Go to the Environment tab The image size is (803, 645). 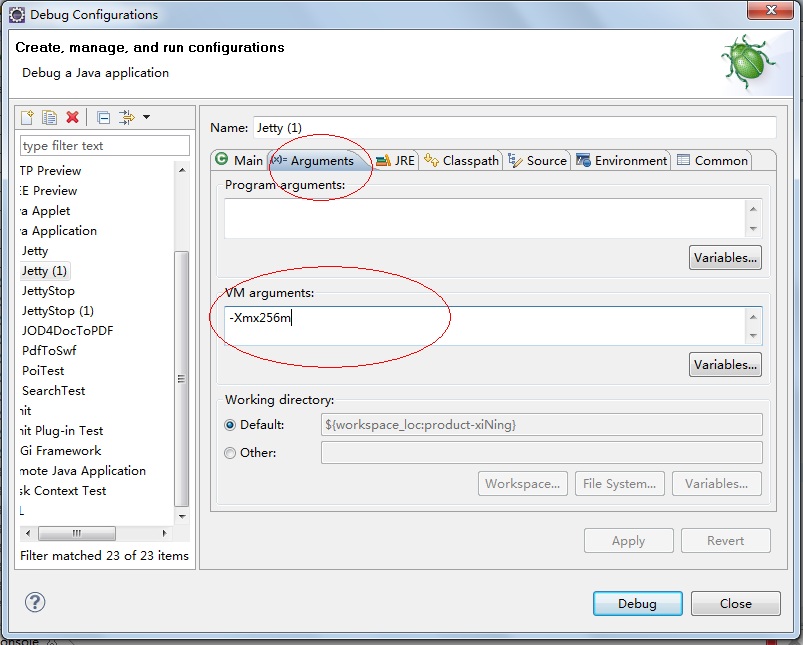click(621, 160)
